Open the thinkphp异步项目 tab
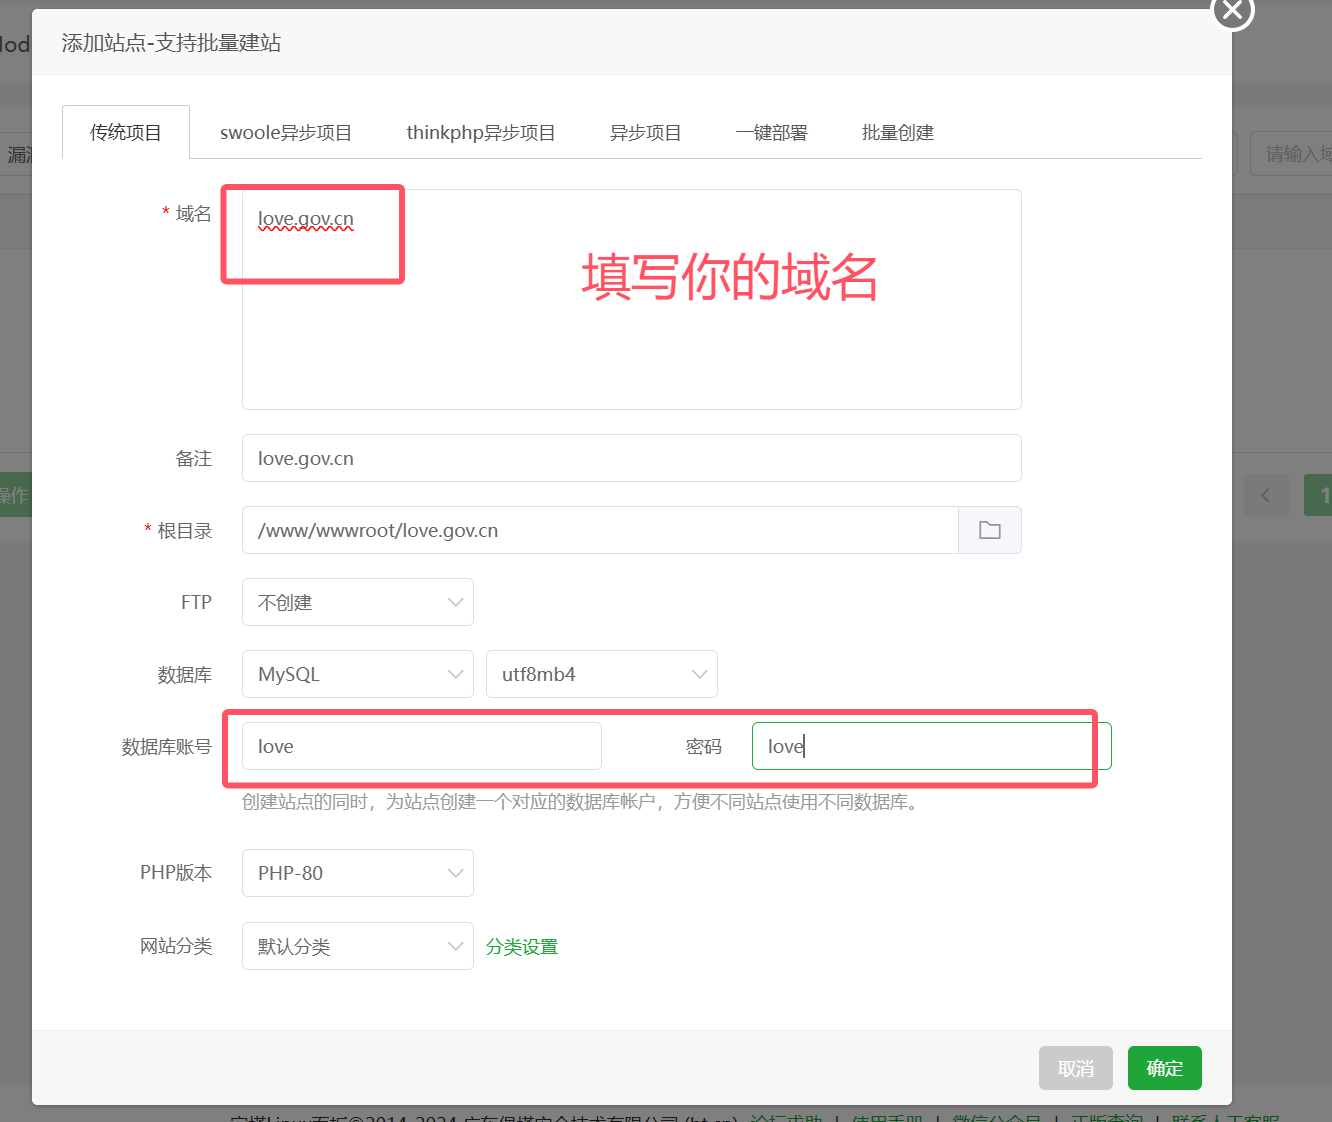The width and height of the screenshot is (1332, 1122). click(x=480, y=133)
